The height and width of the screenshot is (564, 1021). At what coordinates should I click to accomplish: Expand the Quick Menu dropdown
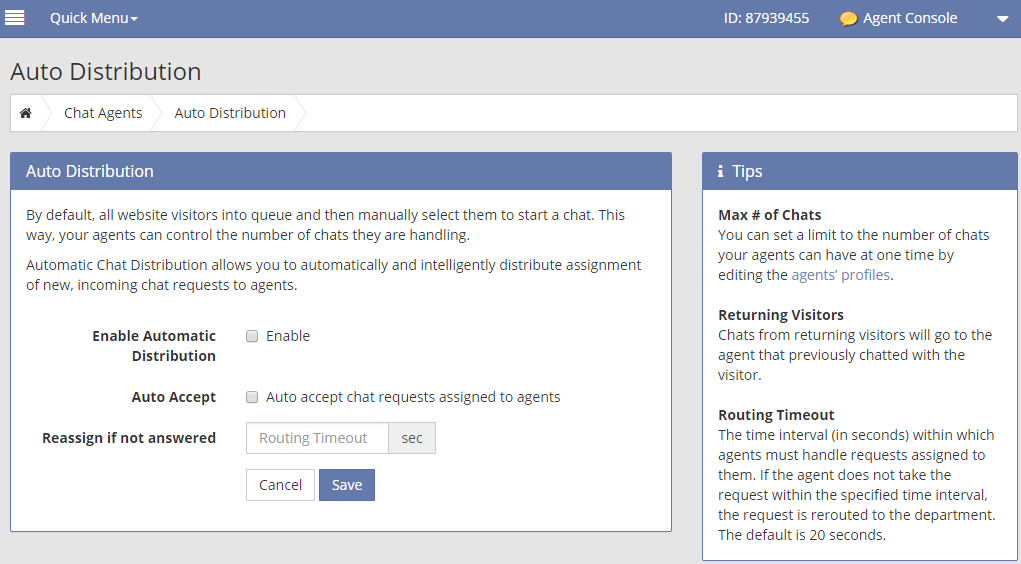[93, 18]
